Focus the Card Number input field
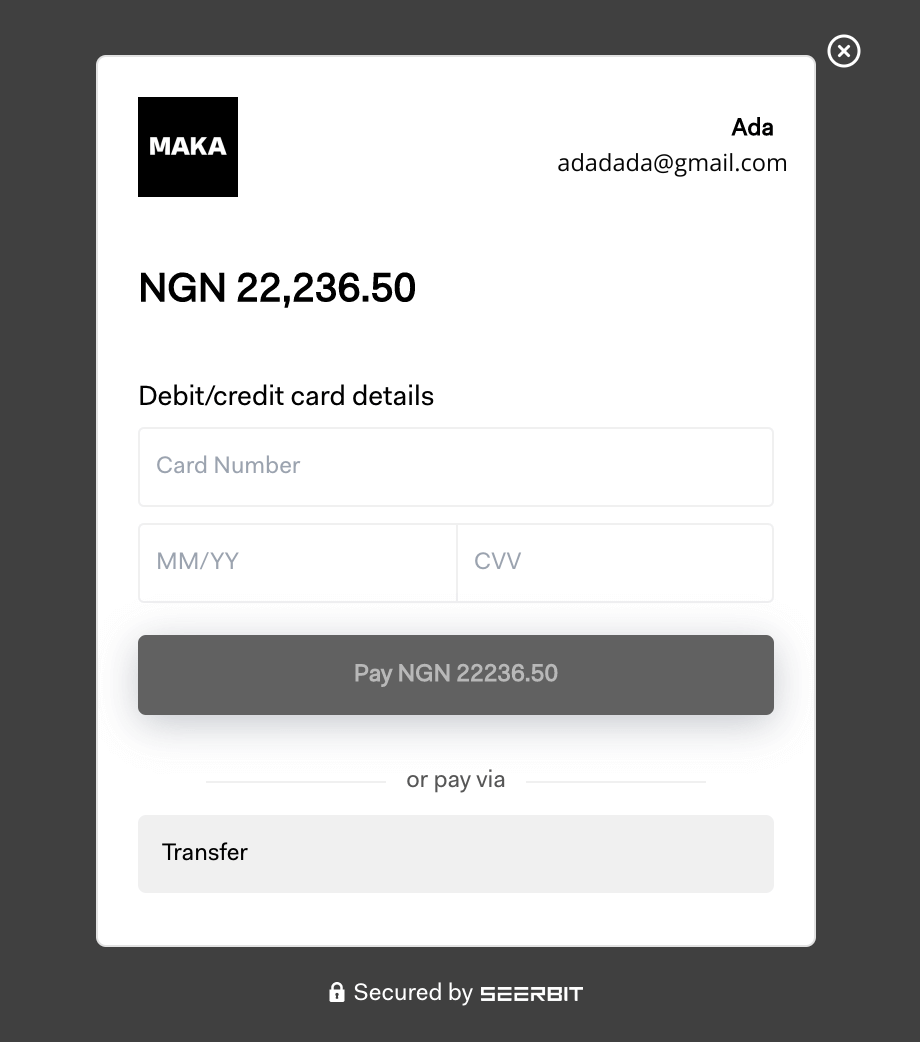920x1042 pixels. click(456, 467)
